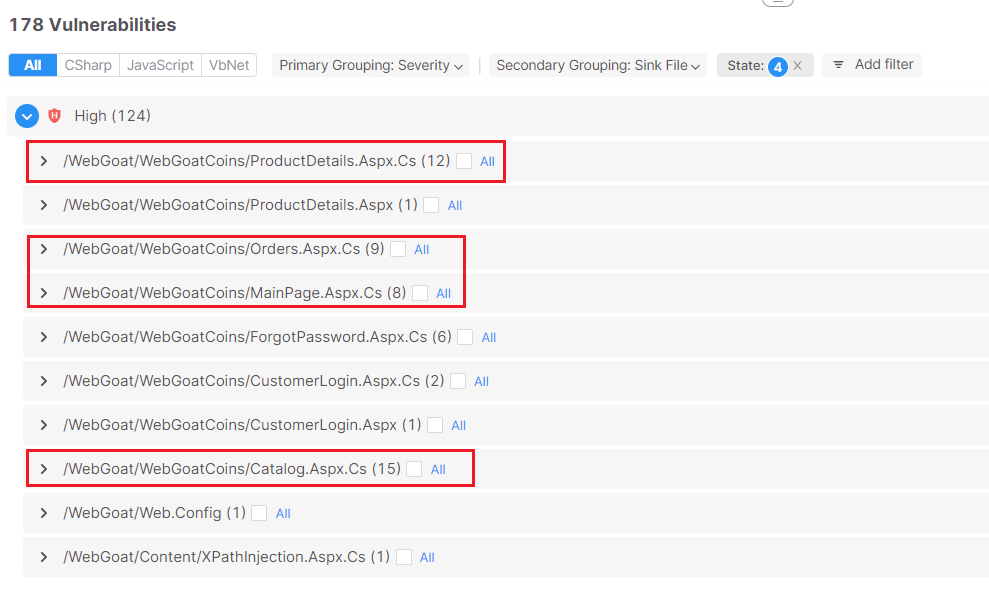This screenshot has width=989, height=591.
Task: Expand Orders.Aspx.Cs (9) row
Action: (44, 249)
